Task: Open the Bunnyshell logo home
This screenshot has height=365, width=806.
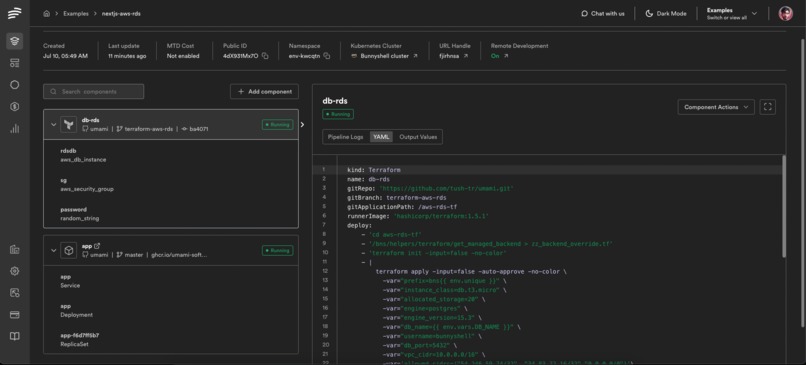Action: 14,13
